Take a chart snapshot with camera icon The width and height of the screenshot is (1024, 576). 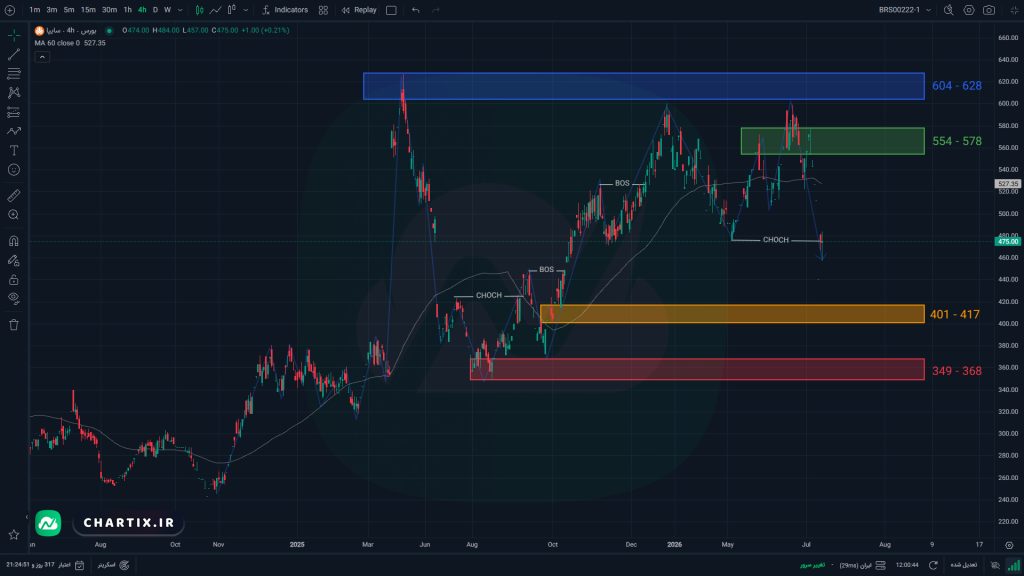[x=989, y=10]
